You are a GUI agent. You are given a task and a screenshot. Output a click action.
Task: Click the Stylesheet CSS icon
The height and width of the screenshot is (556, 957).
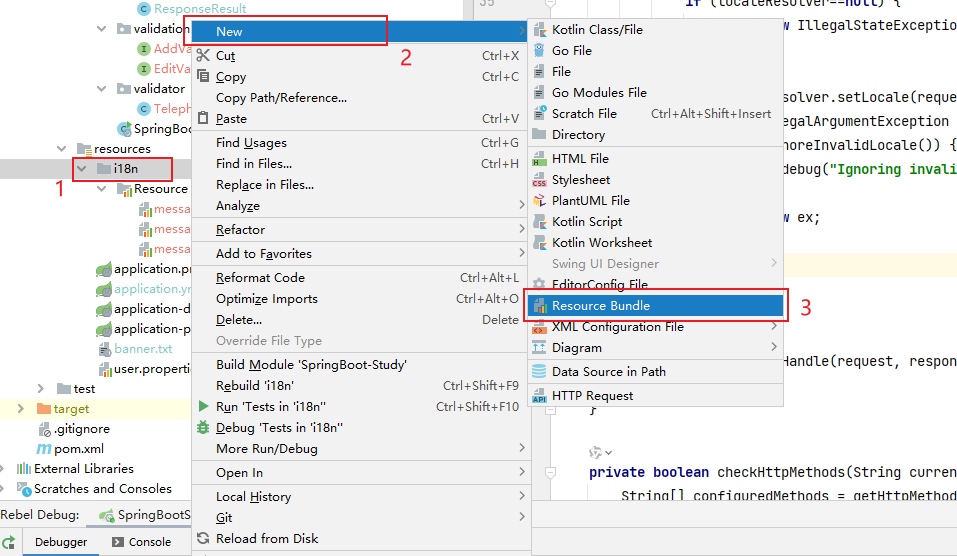tap(540, 180)
